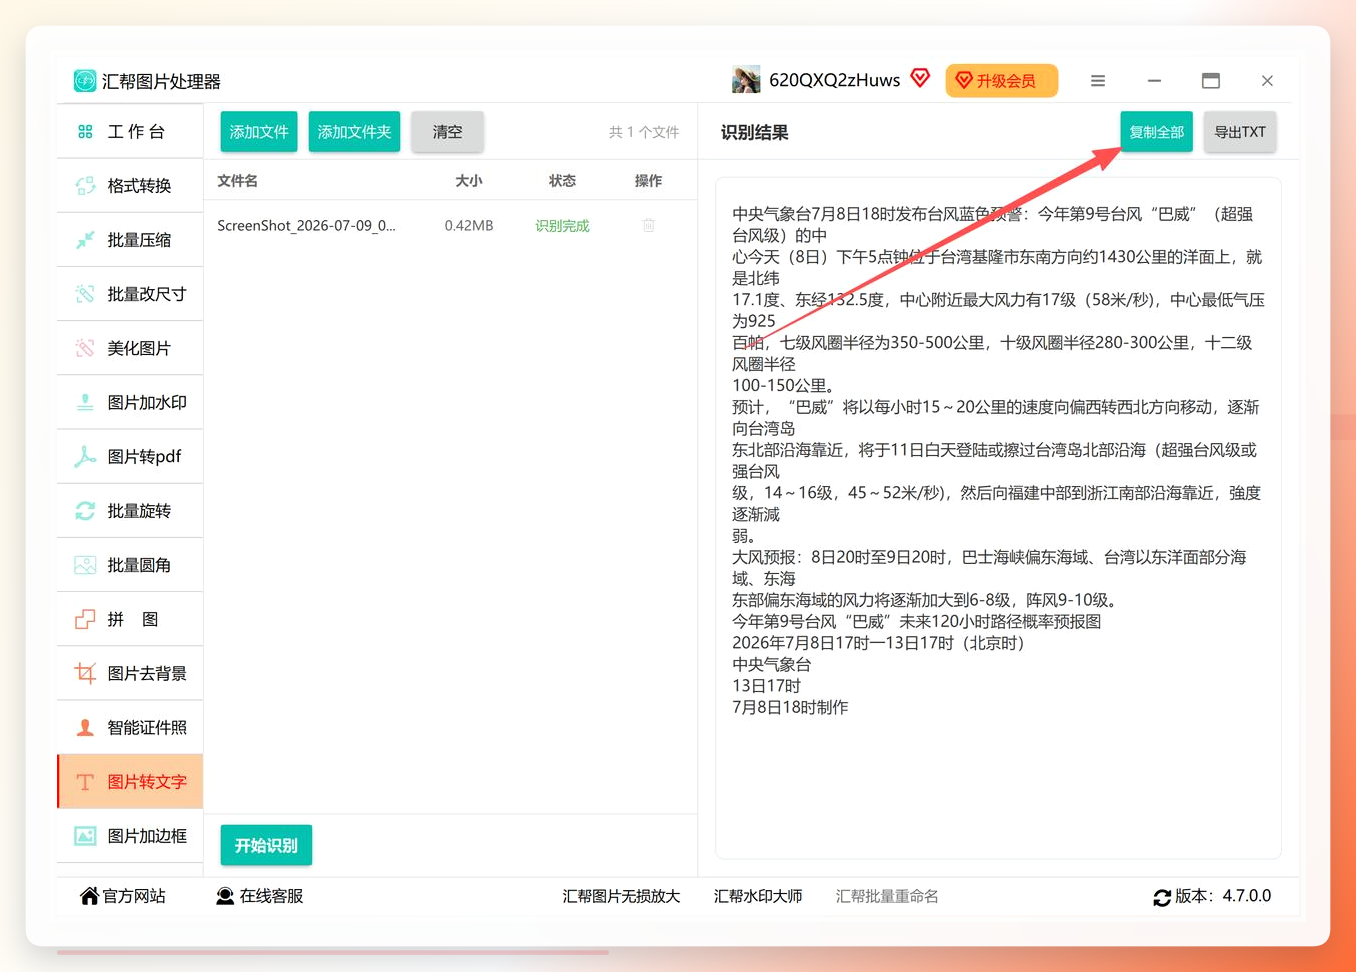
Task: Go to 批量圆角 in the sidebar
Action: pyautogui.click(x=139, y=565)
